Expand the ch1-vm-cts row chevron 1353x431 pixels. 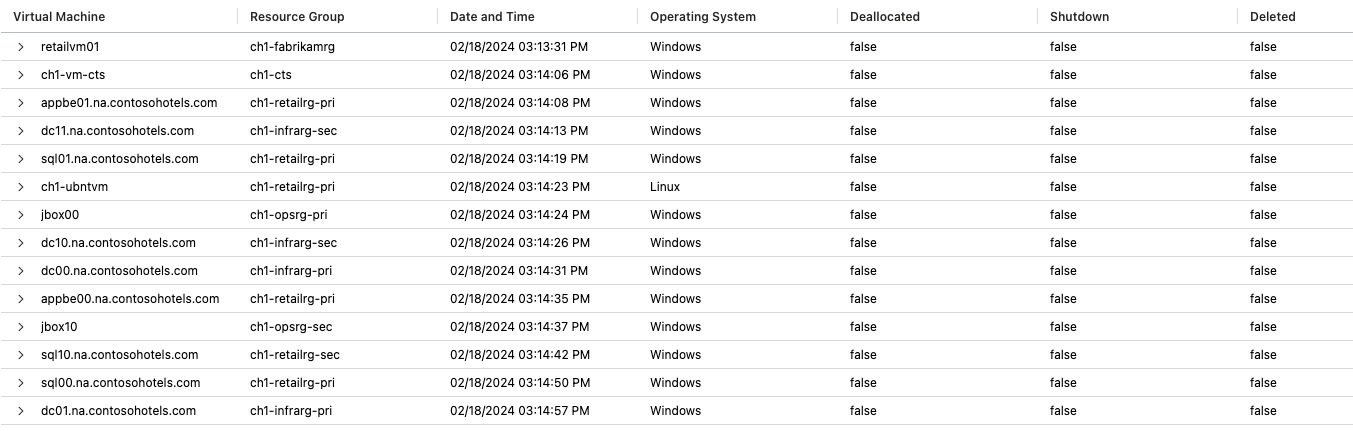(x=20, y=75)
